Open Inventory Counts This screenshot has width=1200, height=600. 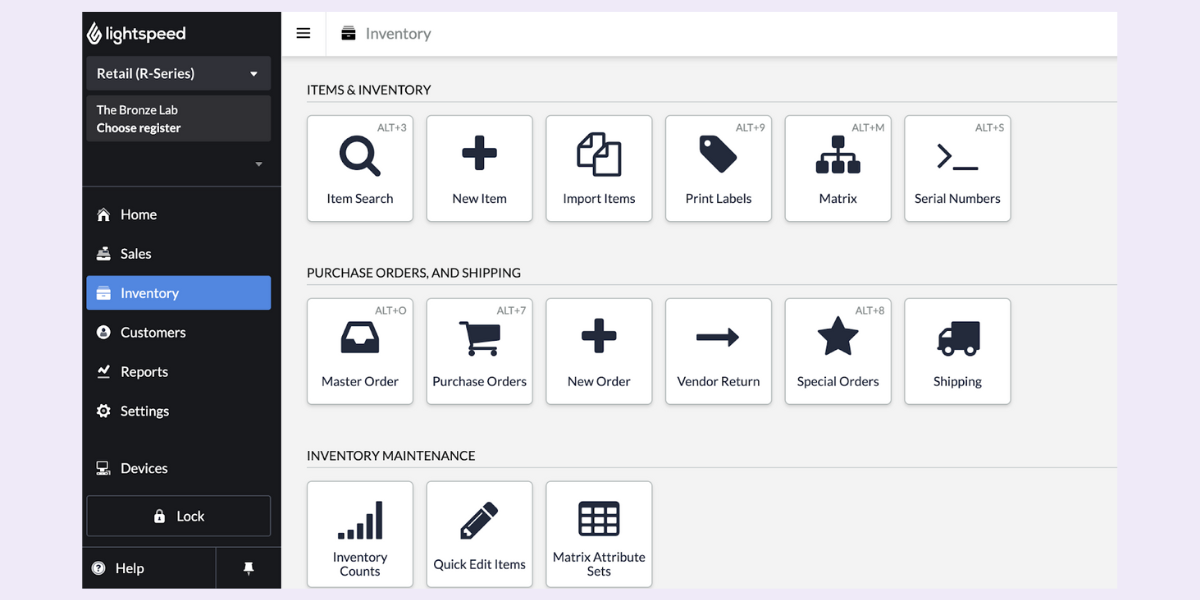click(360, 534)
